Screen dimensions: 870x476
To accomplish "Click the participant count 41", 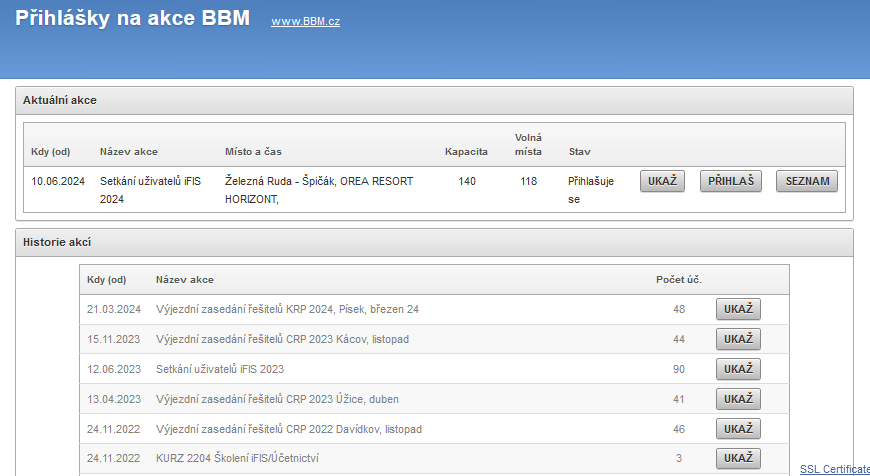I will (x=679, y=399).
